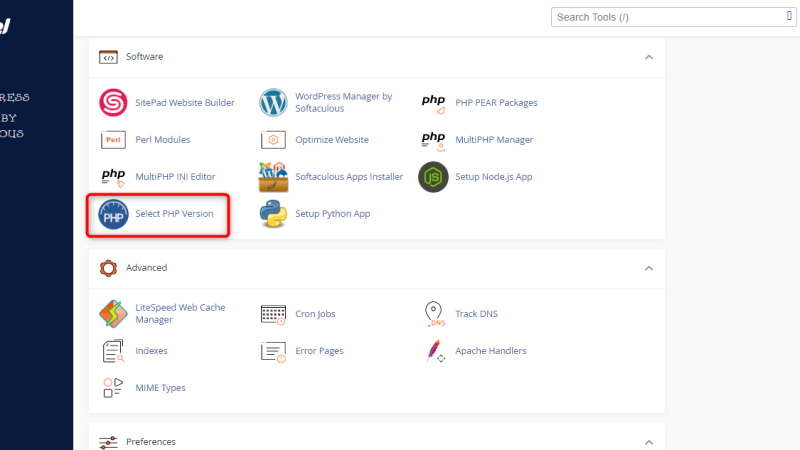This screenshot has height=450, width=800.
Task: Click the Perl Modules icon
Action: pos(113,140)
